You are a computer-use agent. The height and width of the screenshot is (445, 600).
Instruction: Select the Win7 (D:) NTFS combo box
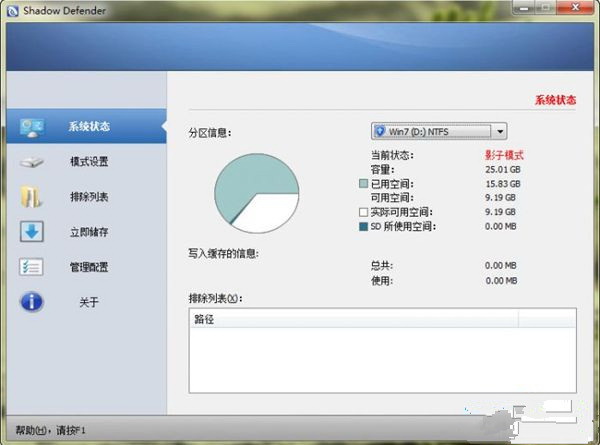439,132
